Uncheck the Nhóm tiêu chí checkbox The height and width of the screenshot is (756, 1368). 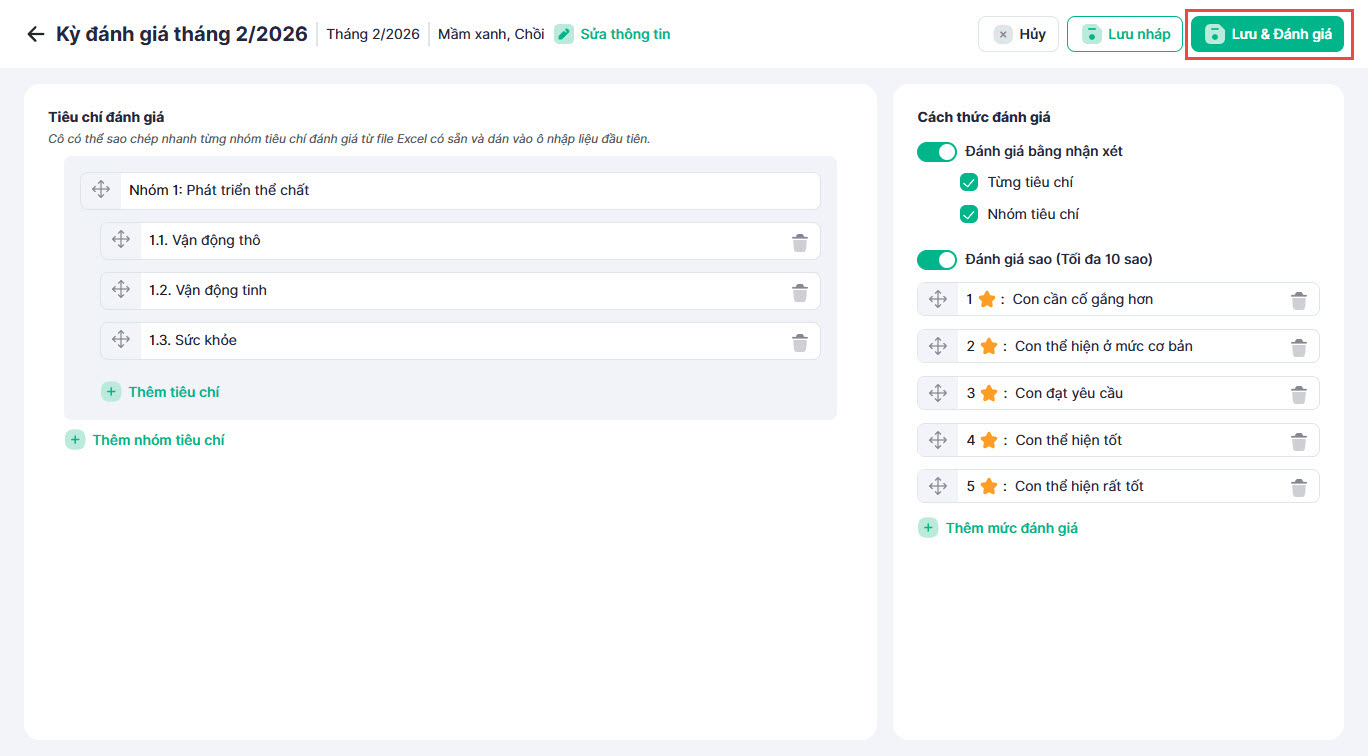pos(968,214)
